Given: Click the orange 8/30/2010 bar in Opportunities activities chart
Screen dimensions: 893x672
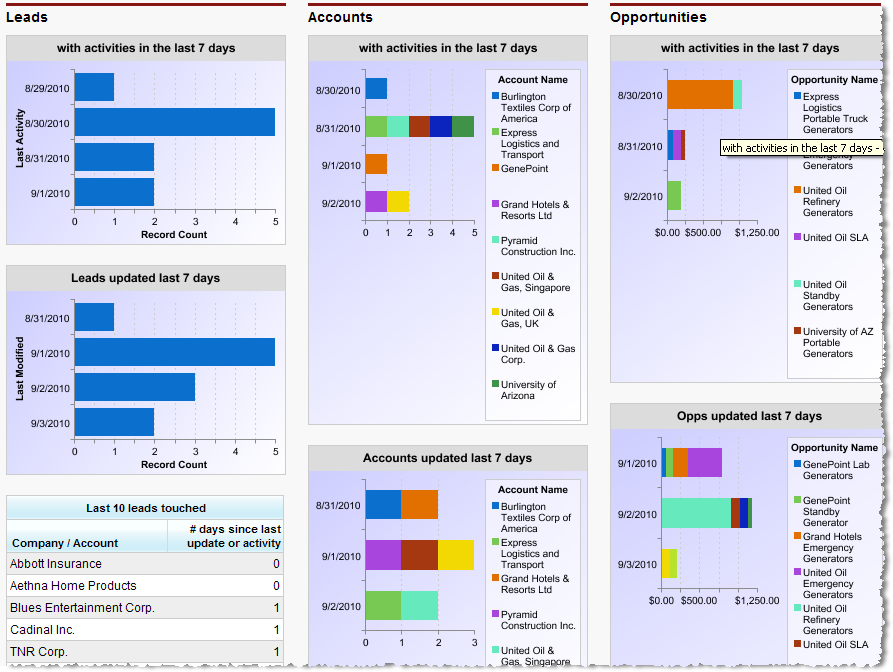Looking at the screenshot, I should coord(699,95).
